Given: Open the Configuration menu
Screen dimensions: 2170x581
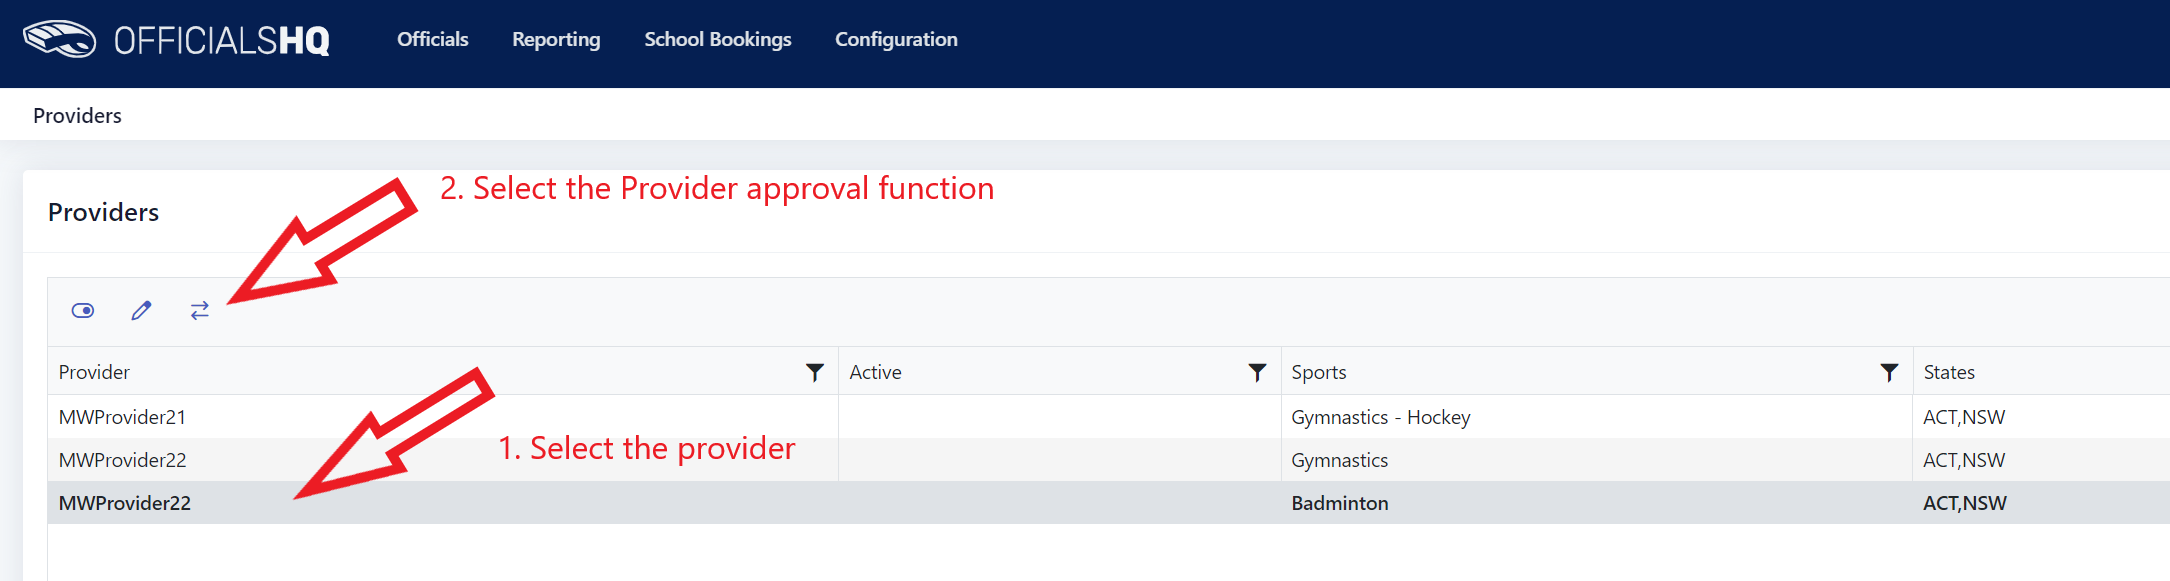Looking at the screenshot, I should click(896, 39).
